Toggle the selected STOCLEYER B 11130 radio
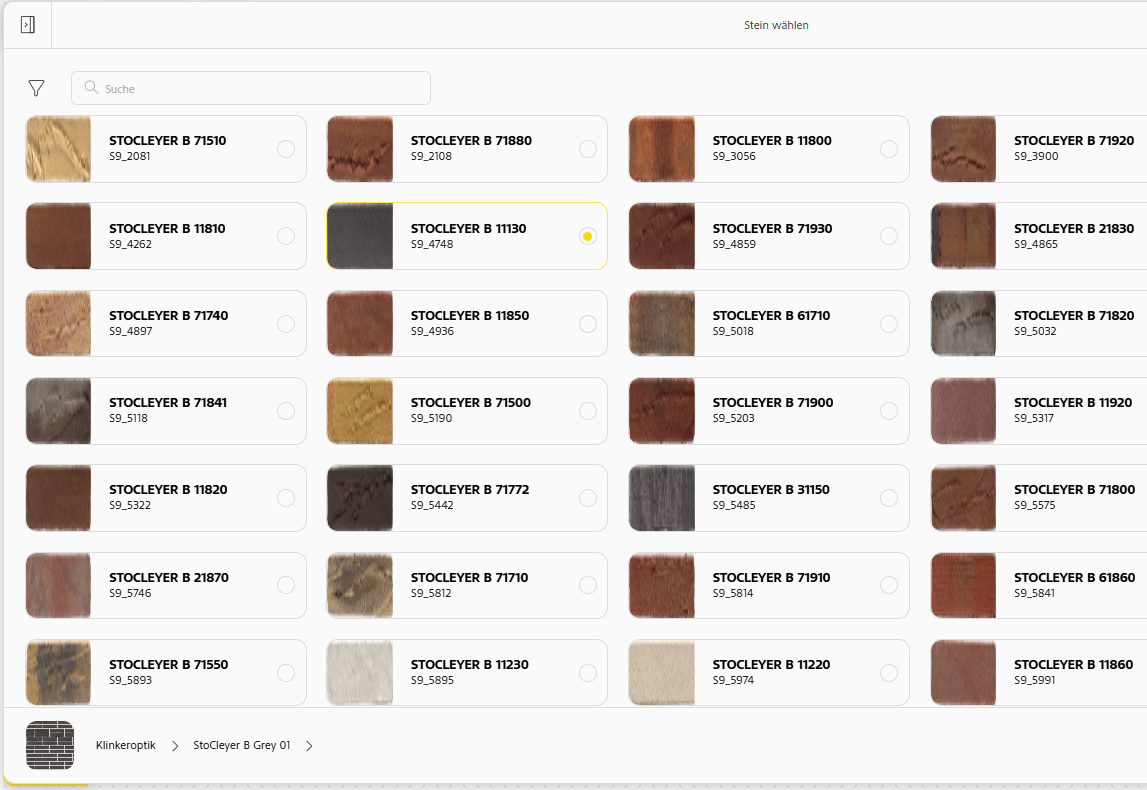1147x790 pixels. (x=587, y=236)
